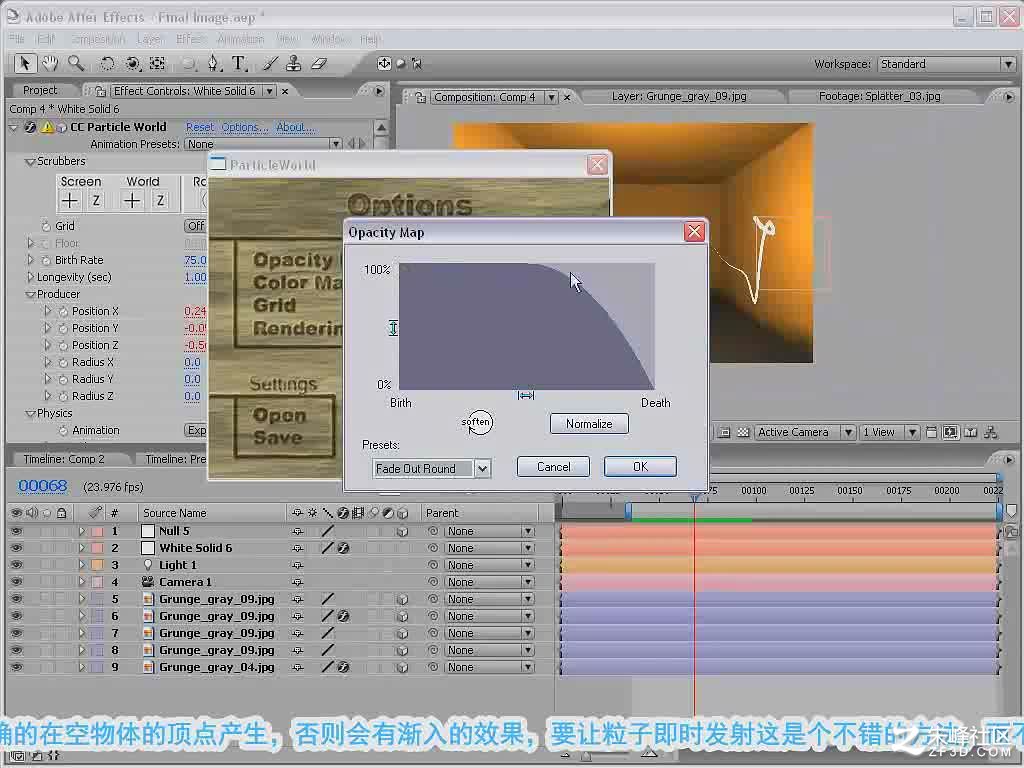Click the Normalize button
The width and height of the screenshot is (1024, 768).
[x=589, y=424]
